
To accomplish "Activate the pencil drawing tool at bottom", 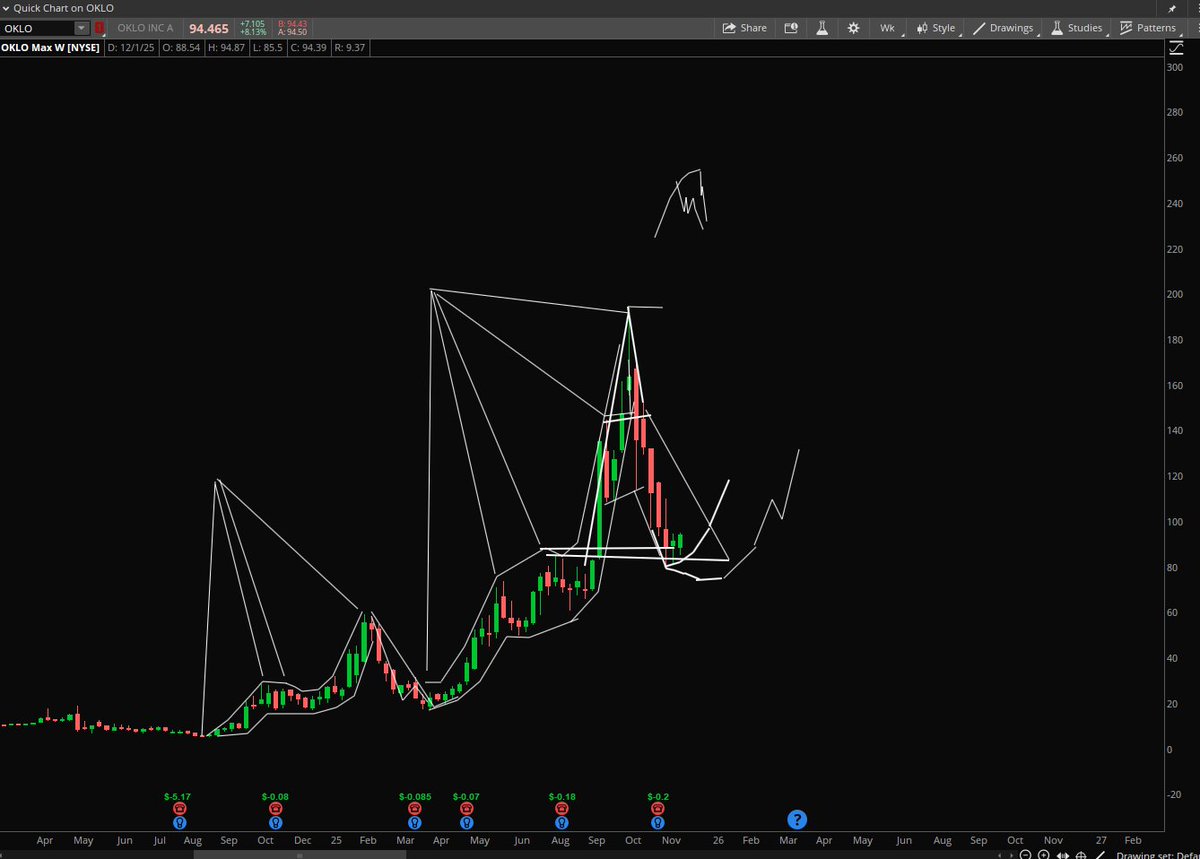I will (1101, 855).
